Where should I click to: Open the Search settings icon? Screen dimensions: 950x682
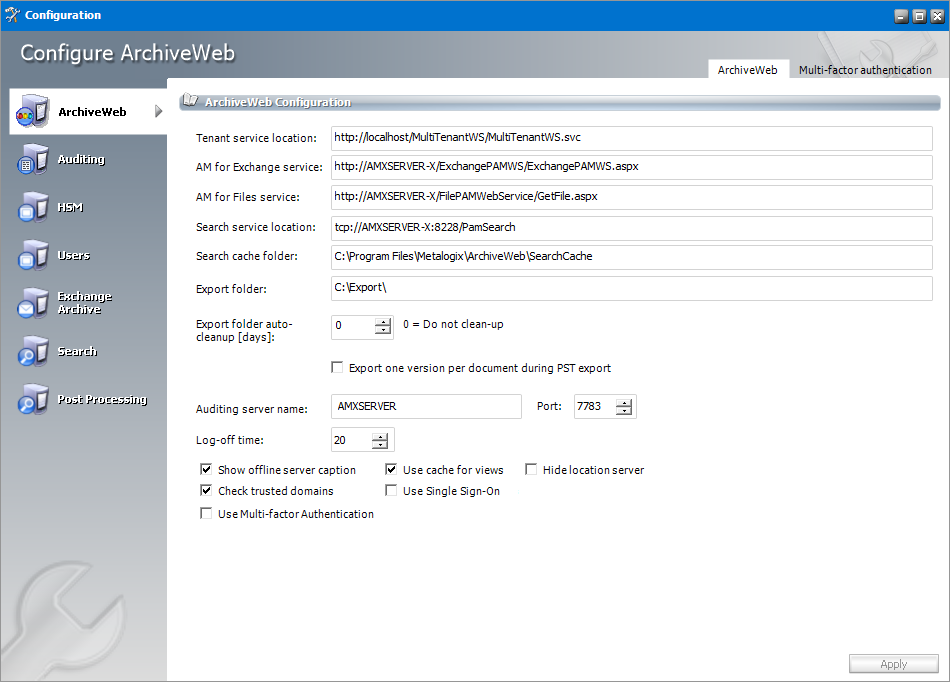[32, 352]
